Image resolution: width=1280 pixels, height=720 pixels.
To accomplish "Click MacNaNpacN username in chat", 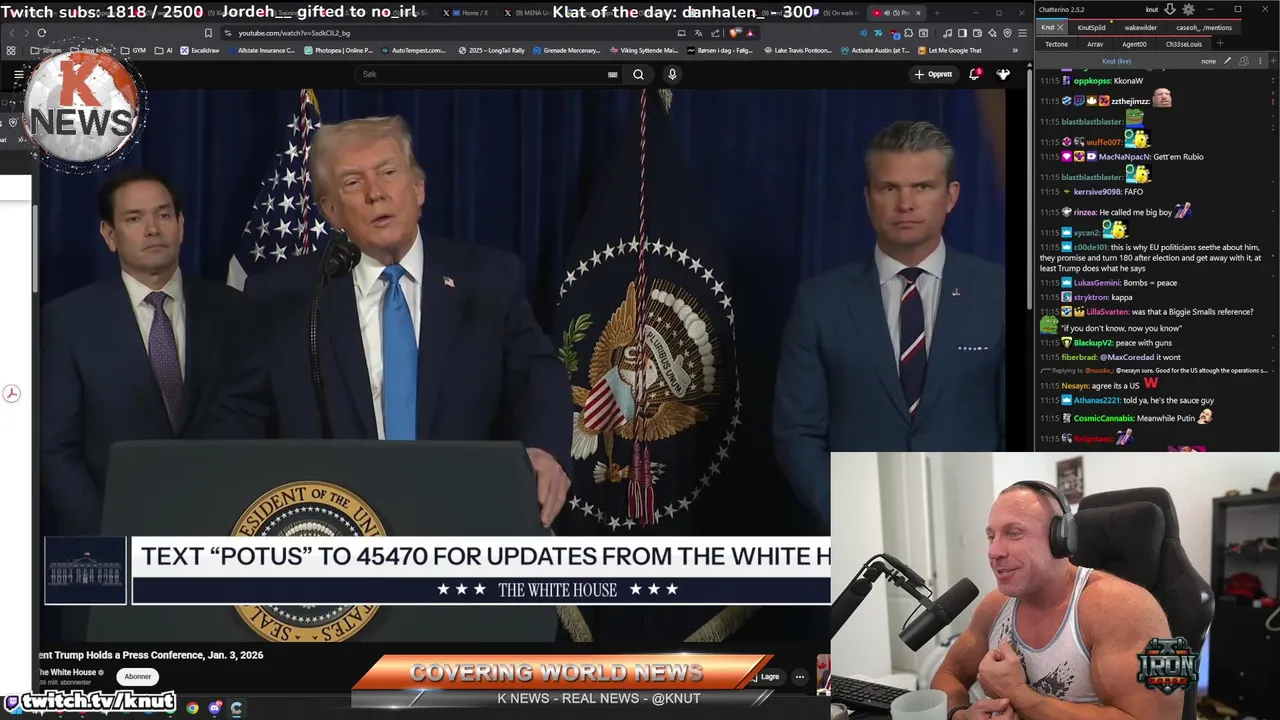I will [x=1124, y=157].
